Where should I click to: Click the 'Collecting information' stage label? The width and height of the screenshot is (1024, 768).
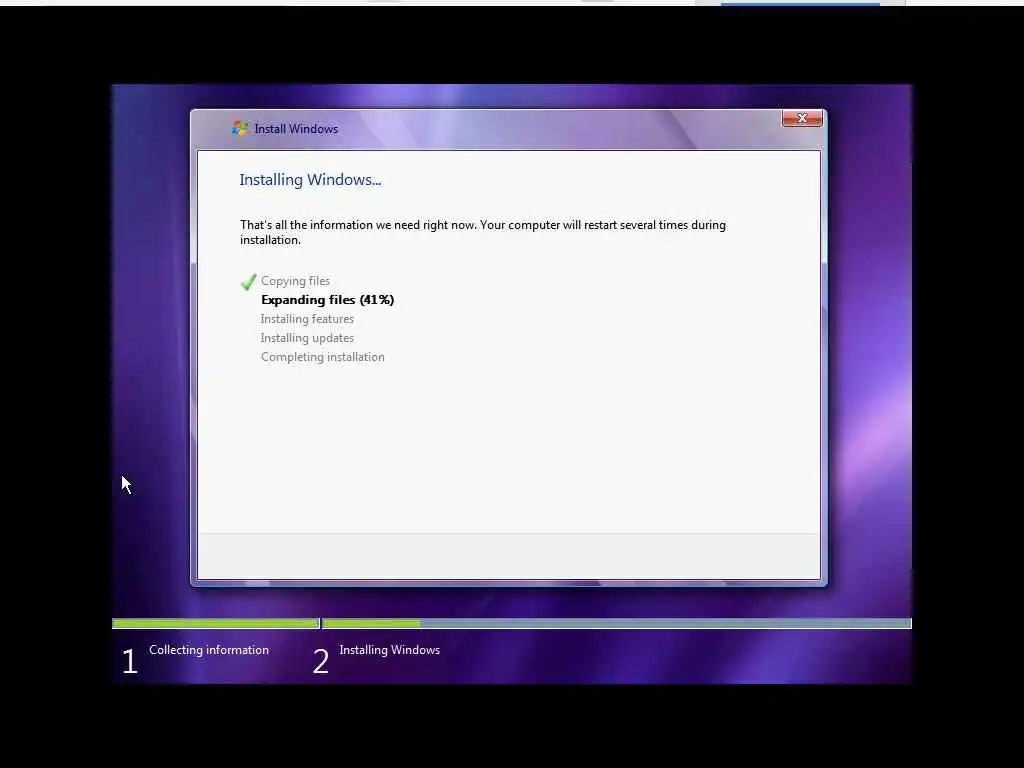pyautogui.click(x=209, y=650)
